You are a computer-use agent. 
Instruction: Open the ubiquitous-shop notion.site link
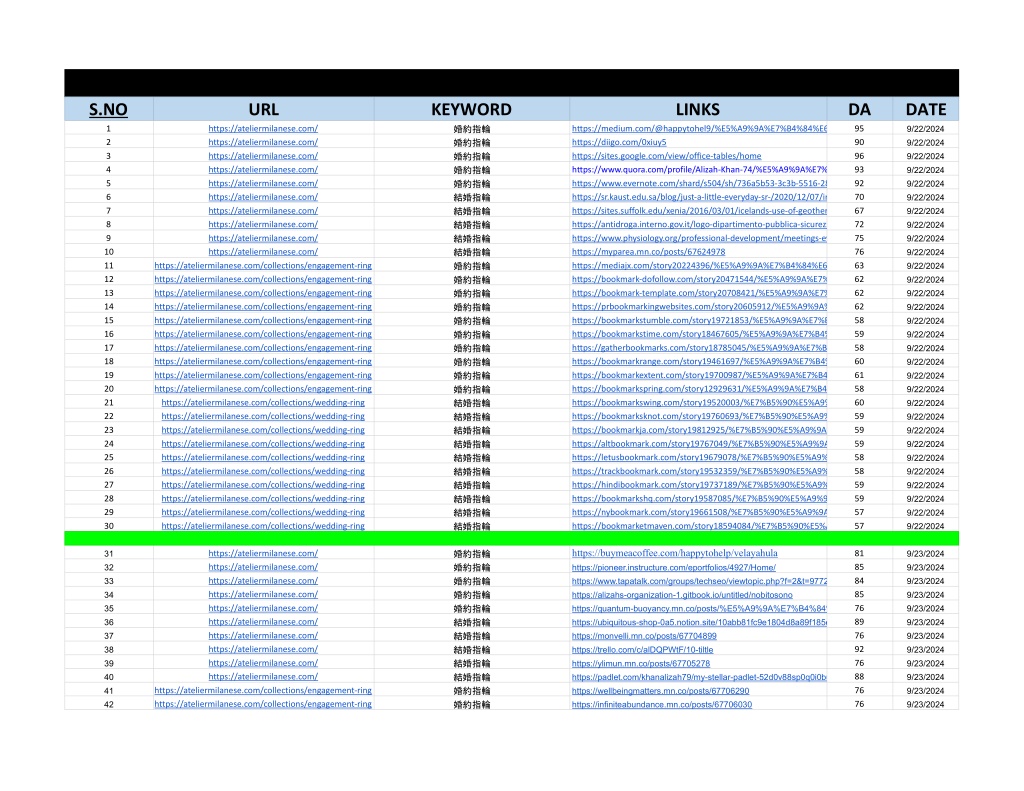click(699, 622)
